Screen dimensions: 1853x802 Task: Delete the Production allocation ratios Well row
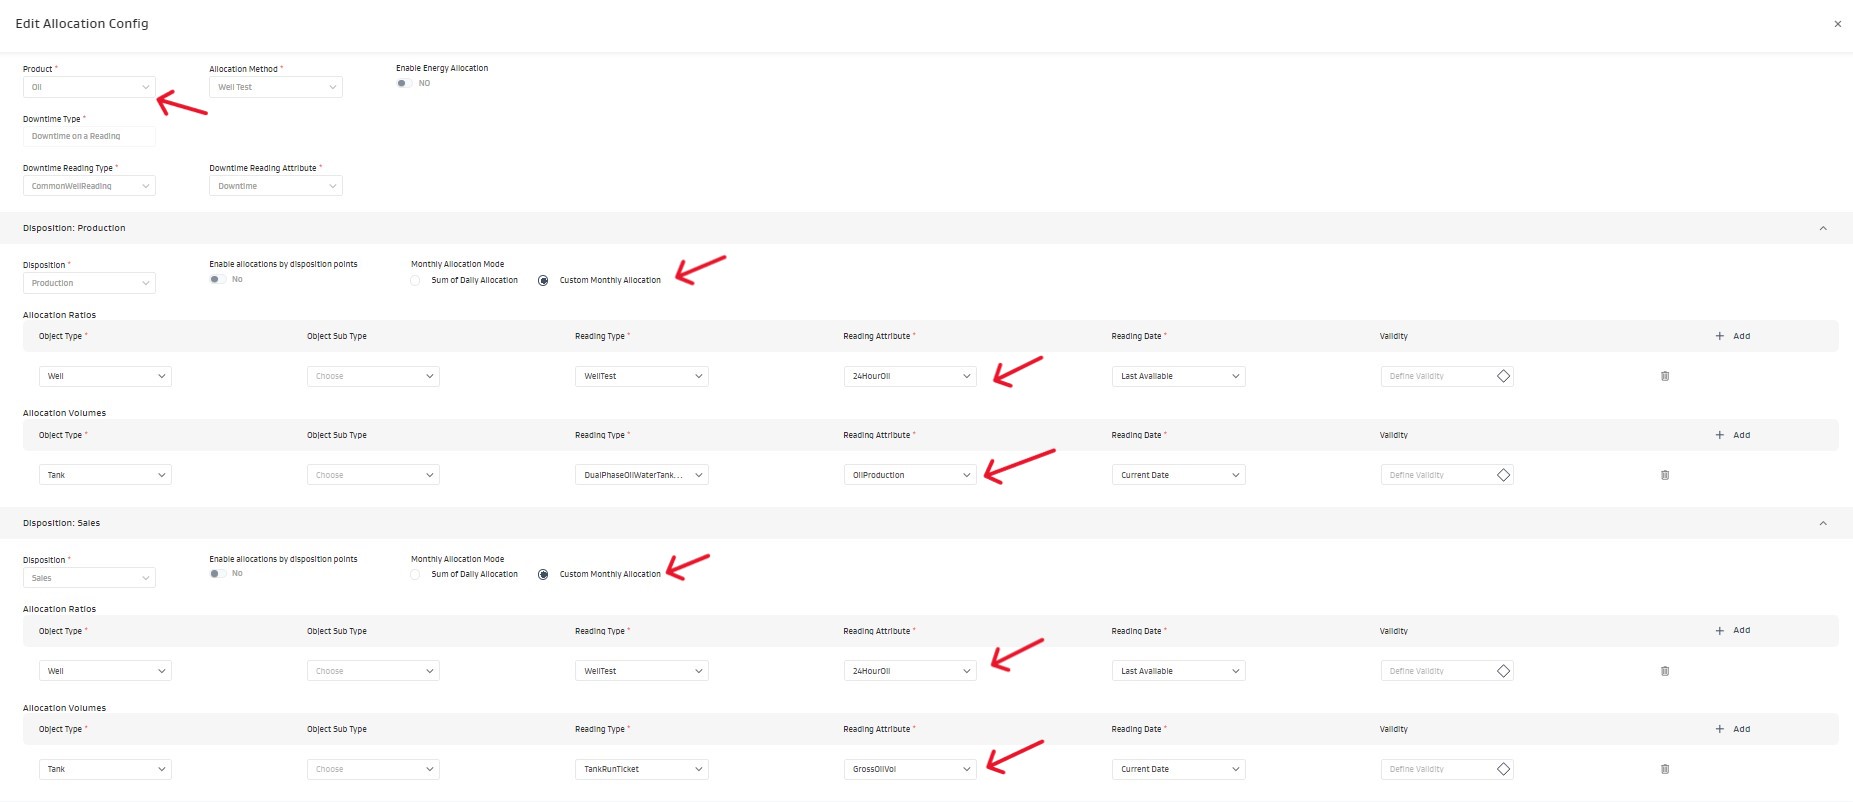click(x=1664, y=376)
